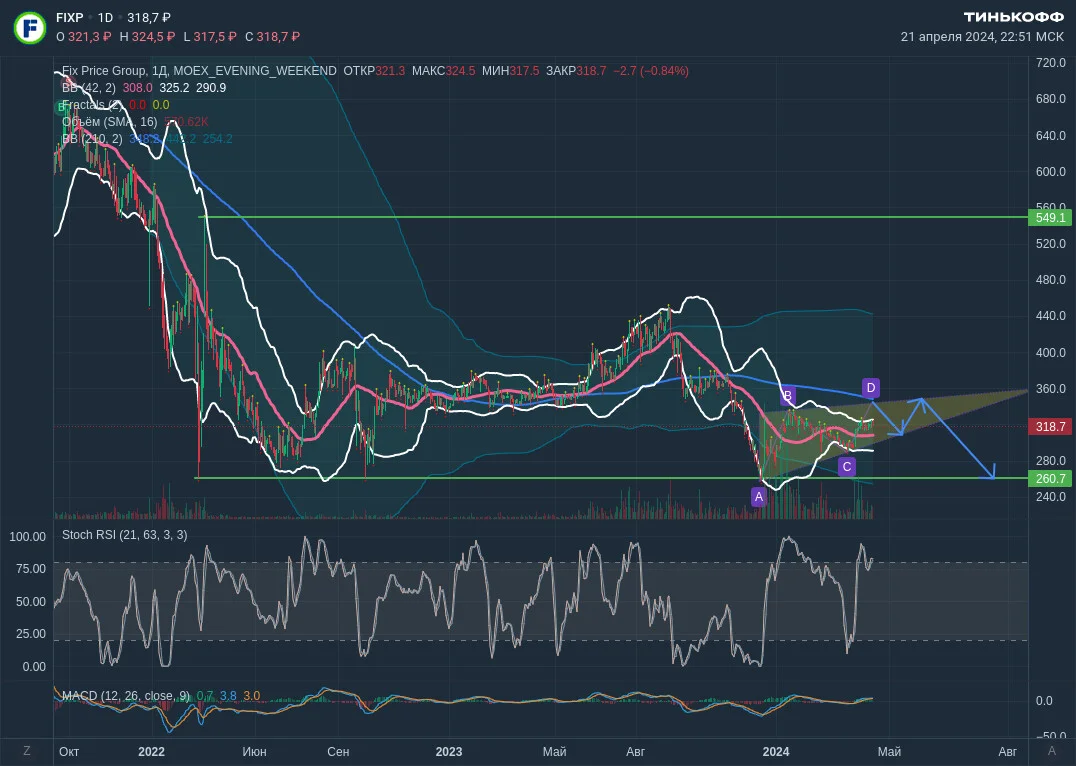Click the Сен label on the time axis

point(338,752)
